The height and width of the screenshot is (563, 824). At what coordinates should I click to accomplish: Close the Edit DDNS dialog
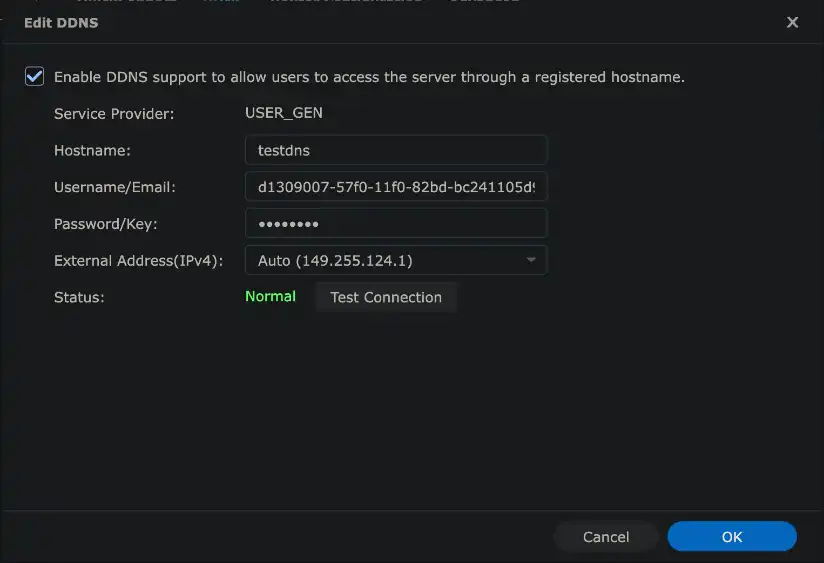tap(792, 23)
